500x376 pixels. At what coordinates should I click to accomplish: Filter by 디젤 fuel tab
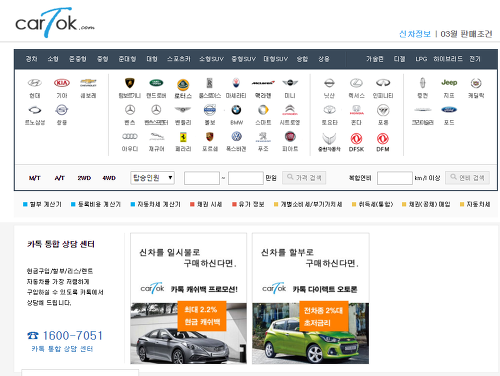(x=399, y=59)
